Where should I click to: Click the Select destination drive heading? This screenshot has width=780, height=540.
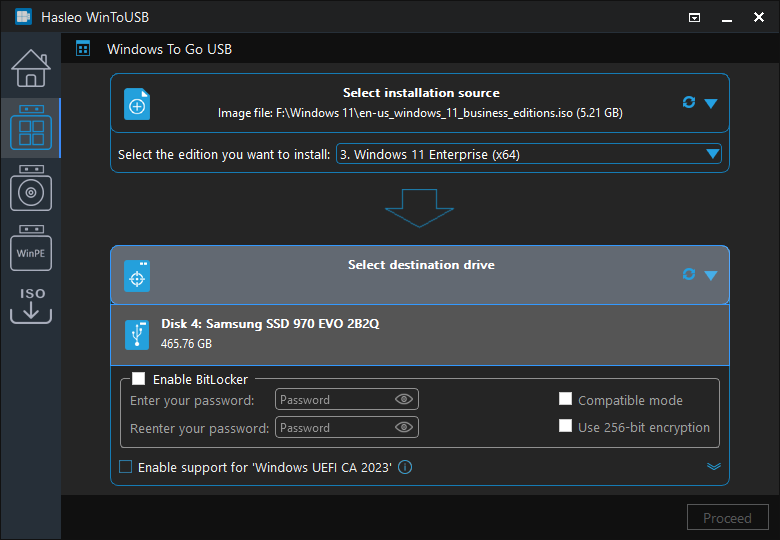[421, 265]
